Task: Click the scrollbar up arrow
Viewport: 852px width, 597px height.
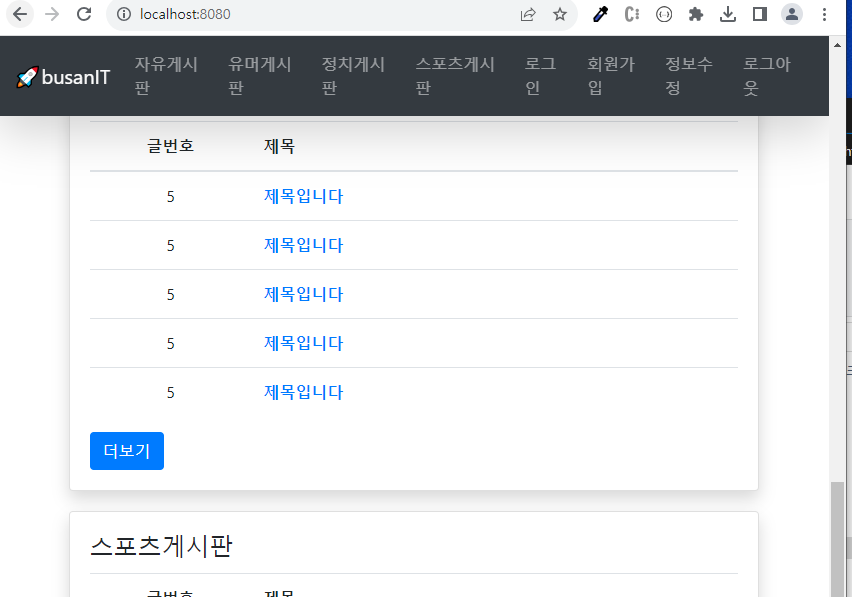Action: (x=837, y=45)
